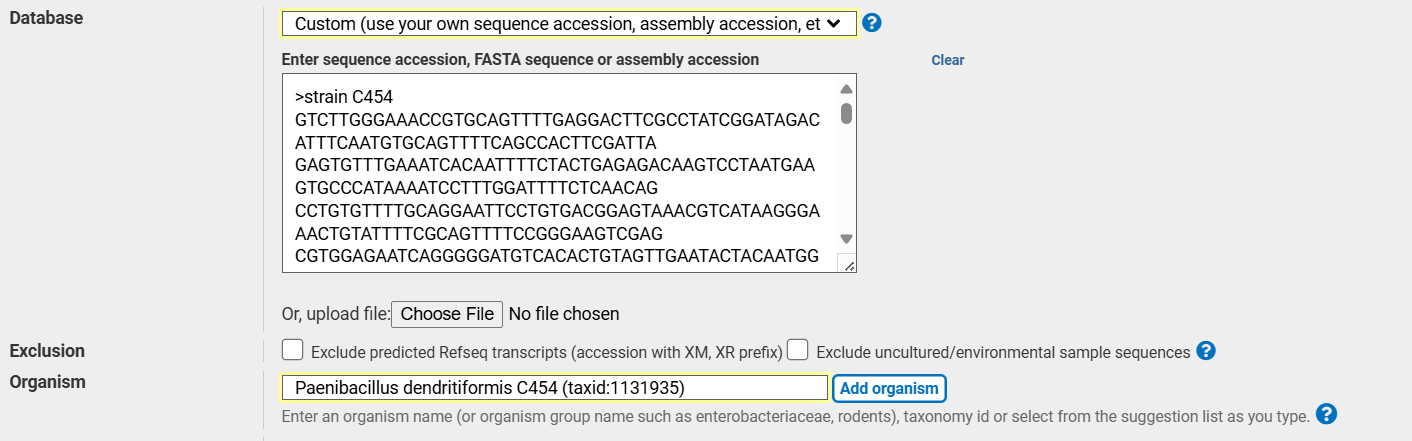1412x441 pixels.
Task: Click Choose File to upload sequence
Action: pos(446,314)
